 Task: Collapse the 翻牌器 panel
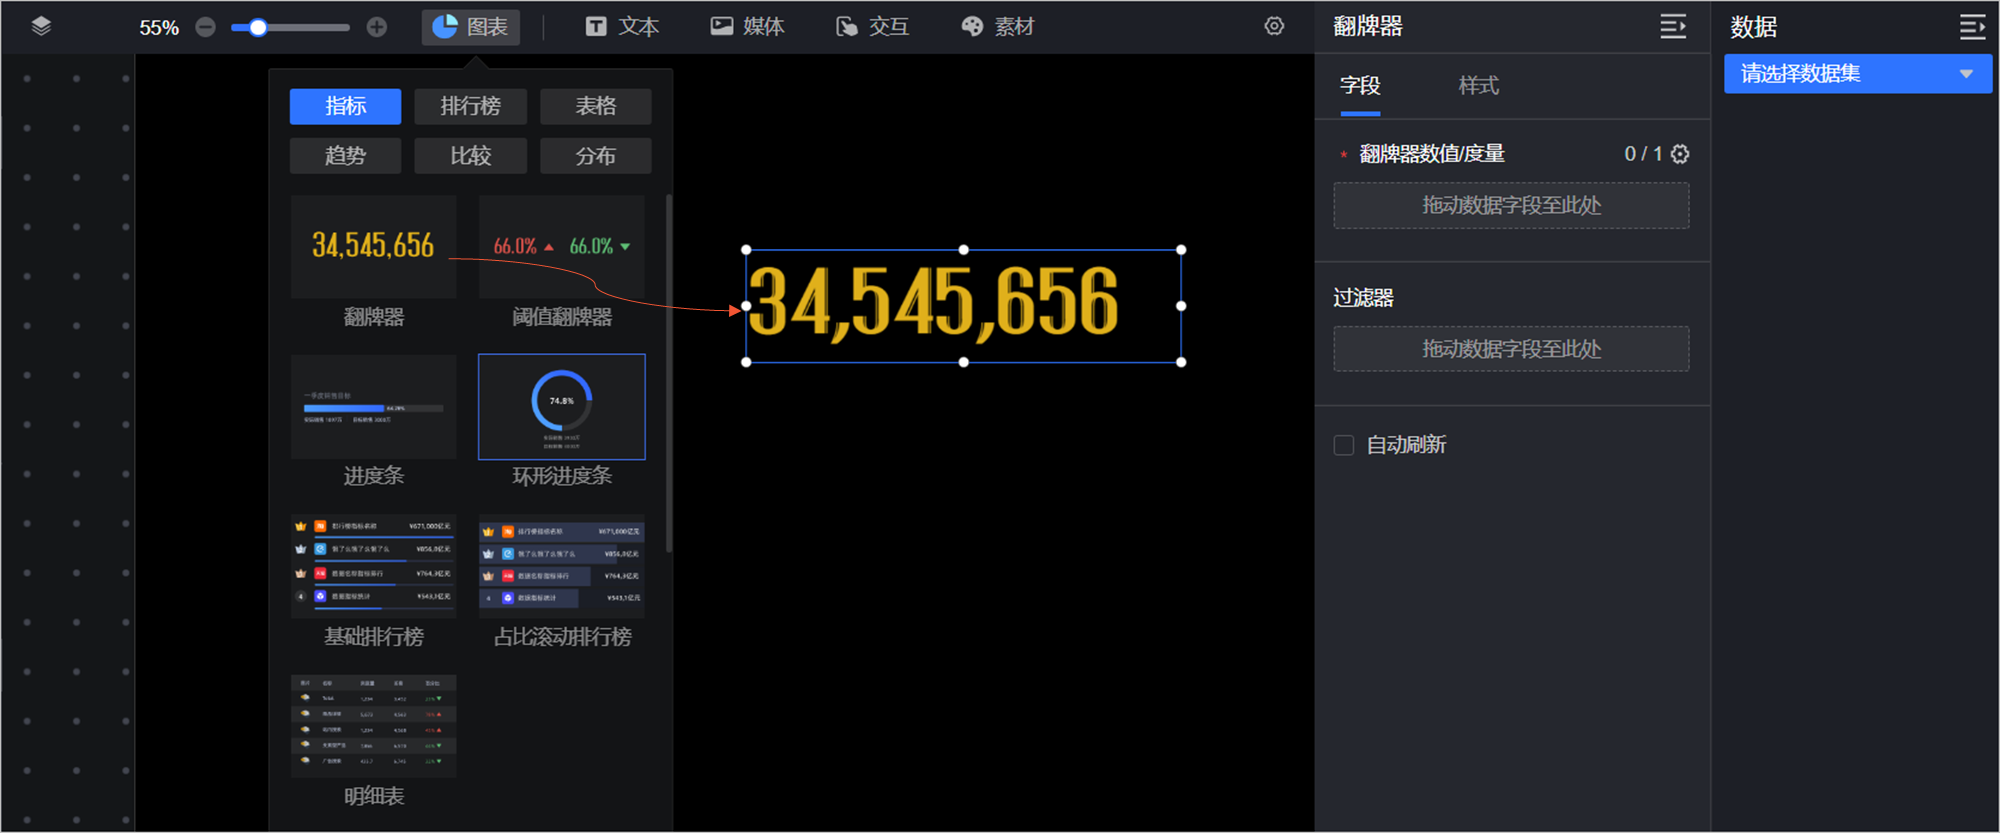point(1673,27)
